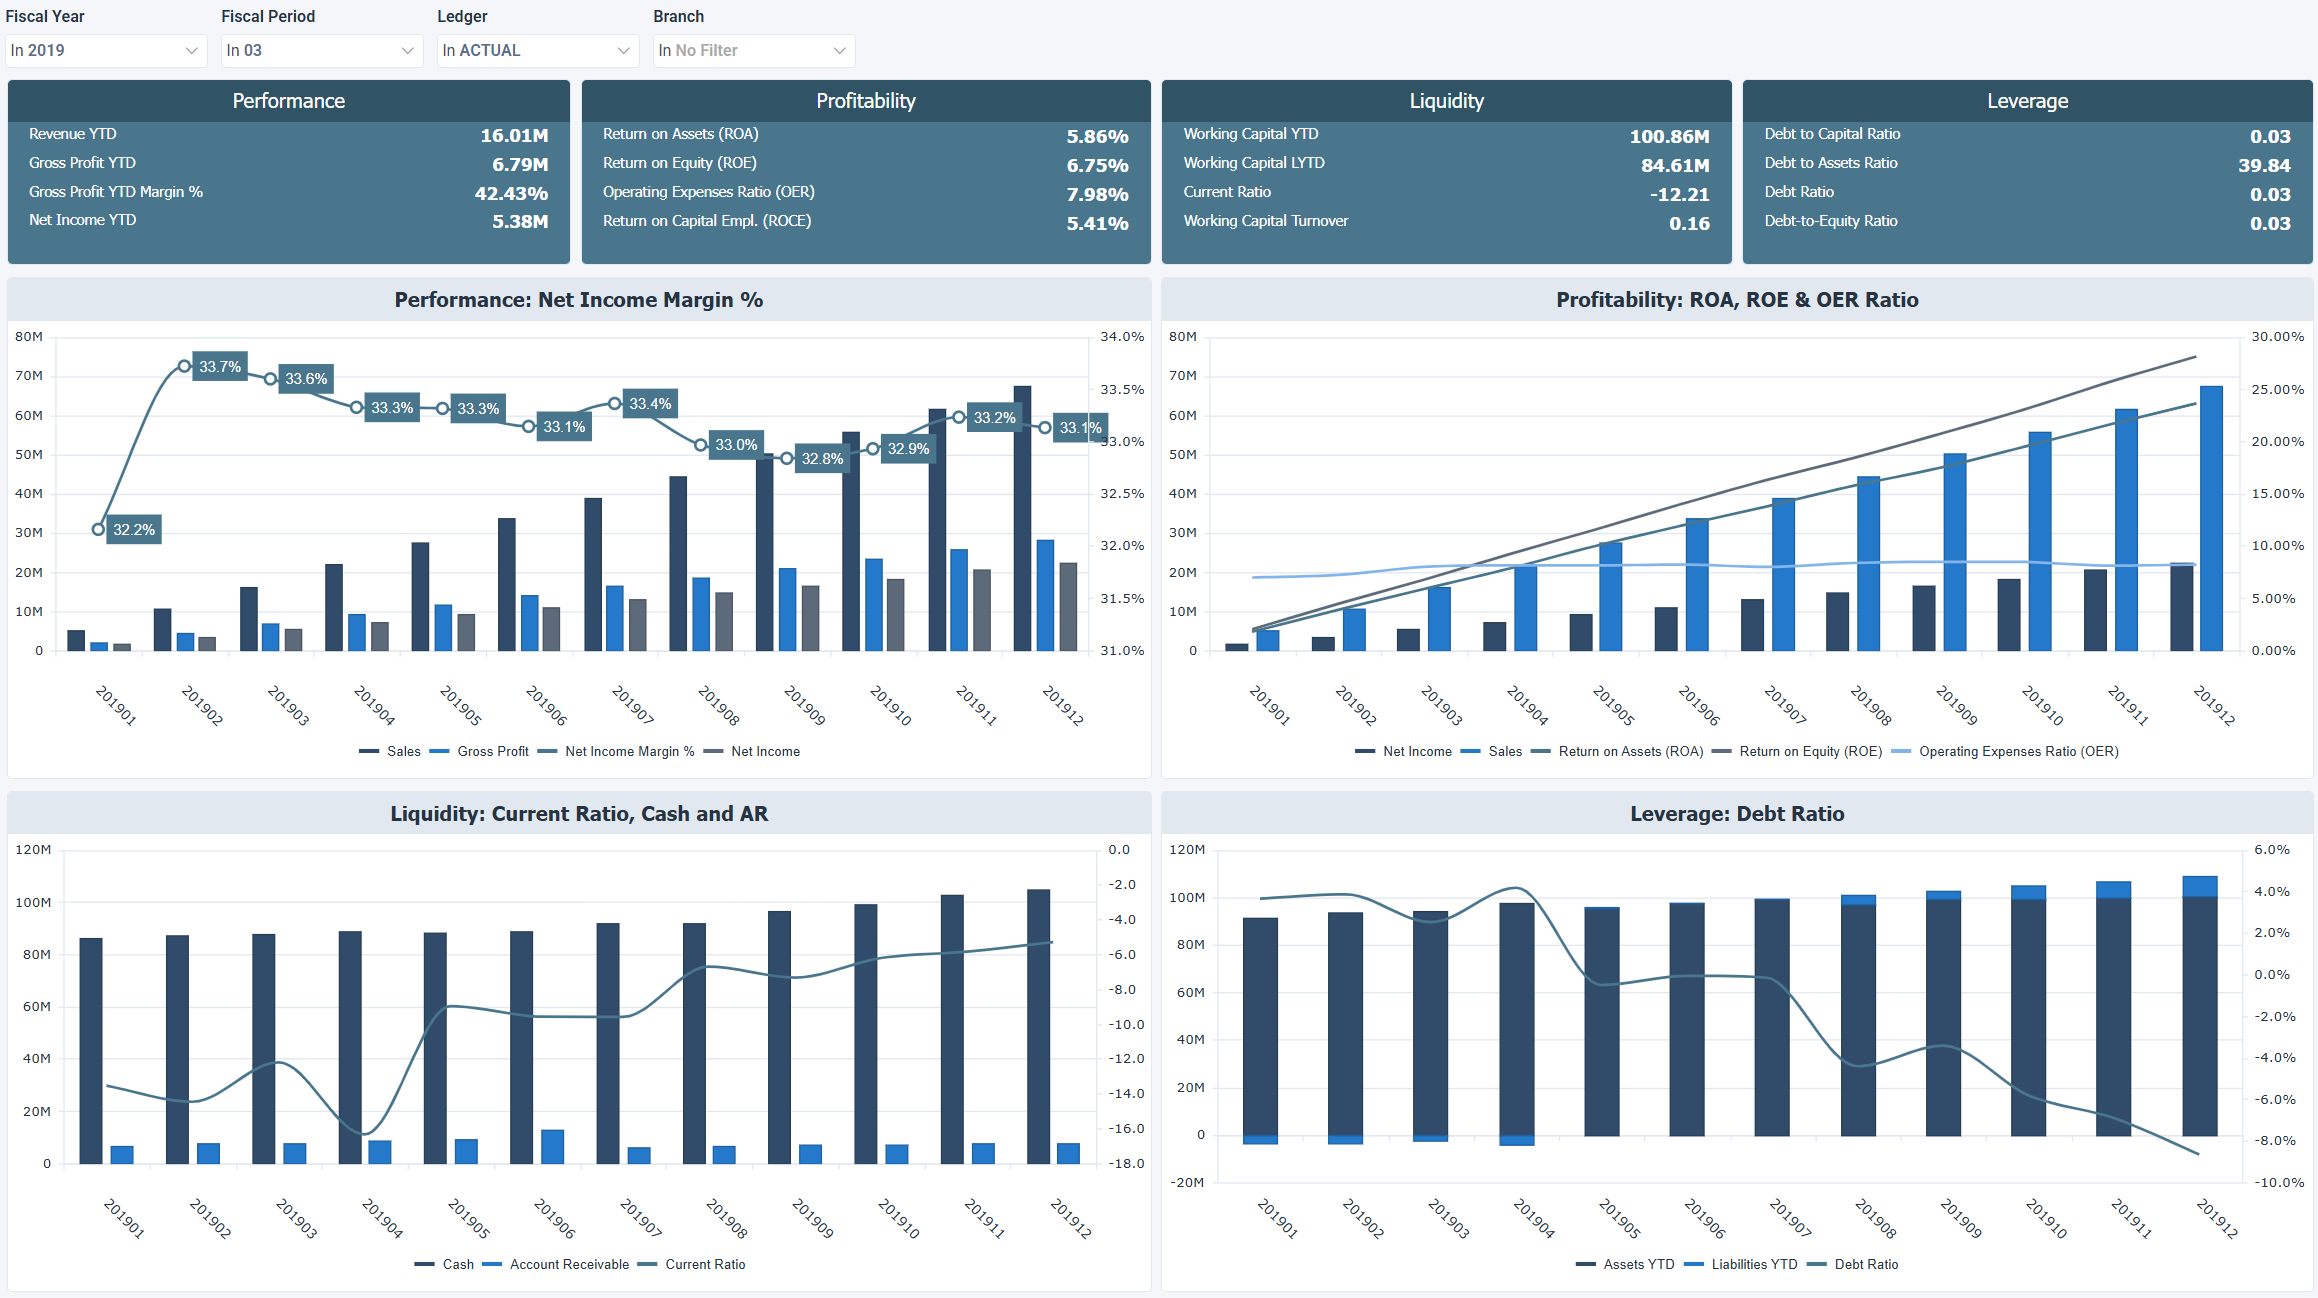Toggle the Return on Assets (ROA) legend

click(x=1632, y=751)
